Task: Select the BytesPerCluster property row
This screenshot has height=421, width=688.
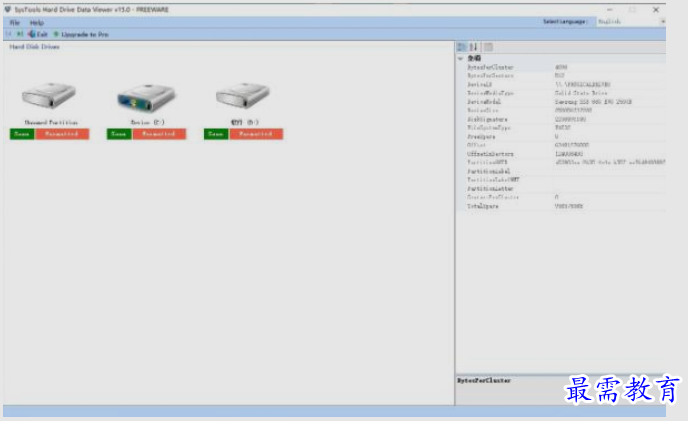Action: (x=561, y=67)
